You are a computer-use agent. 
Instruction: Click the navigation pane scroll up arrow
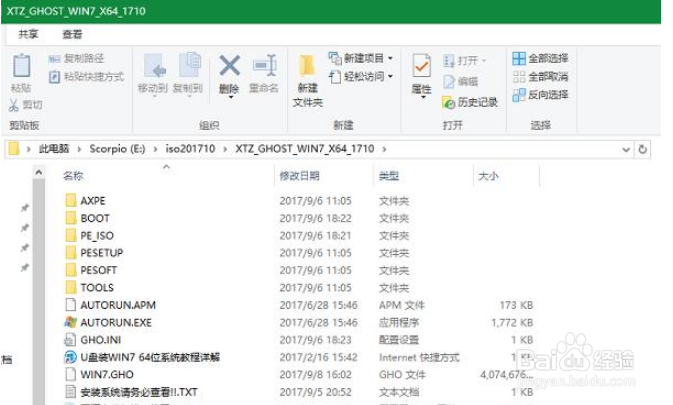pyautogui.click(x=39, y=172)
